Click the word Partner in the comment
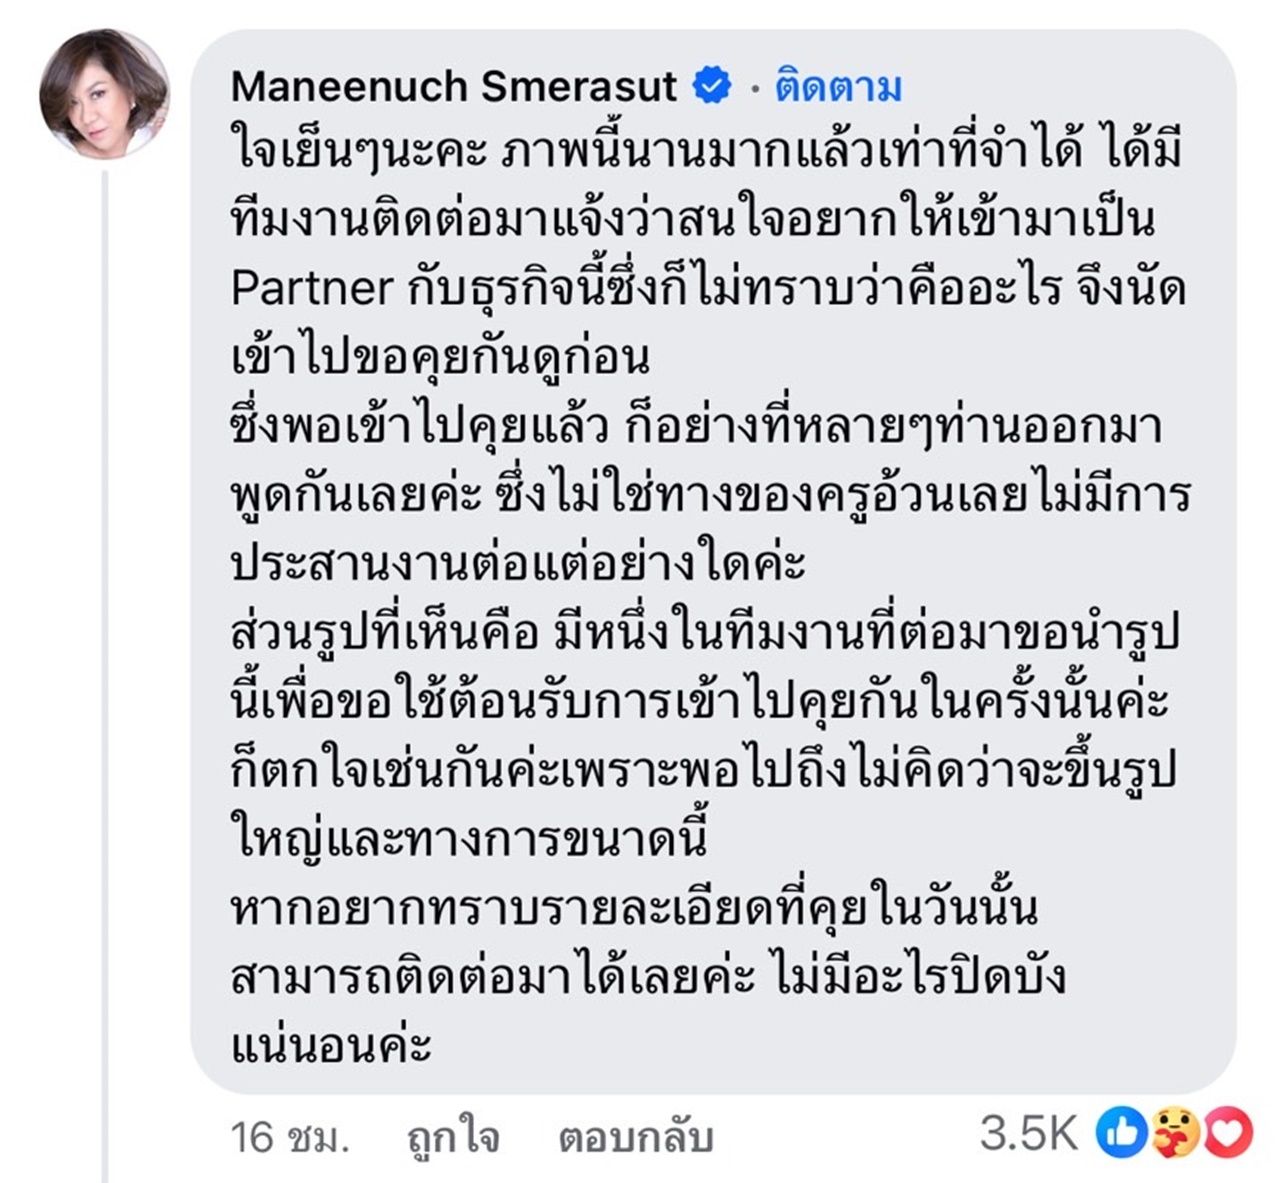The image size is (1280, 1183). tap(311, 289)
